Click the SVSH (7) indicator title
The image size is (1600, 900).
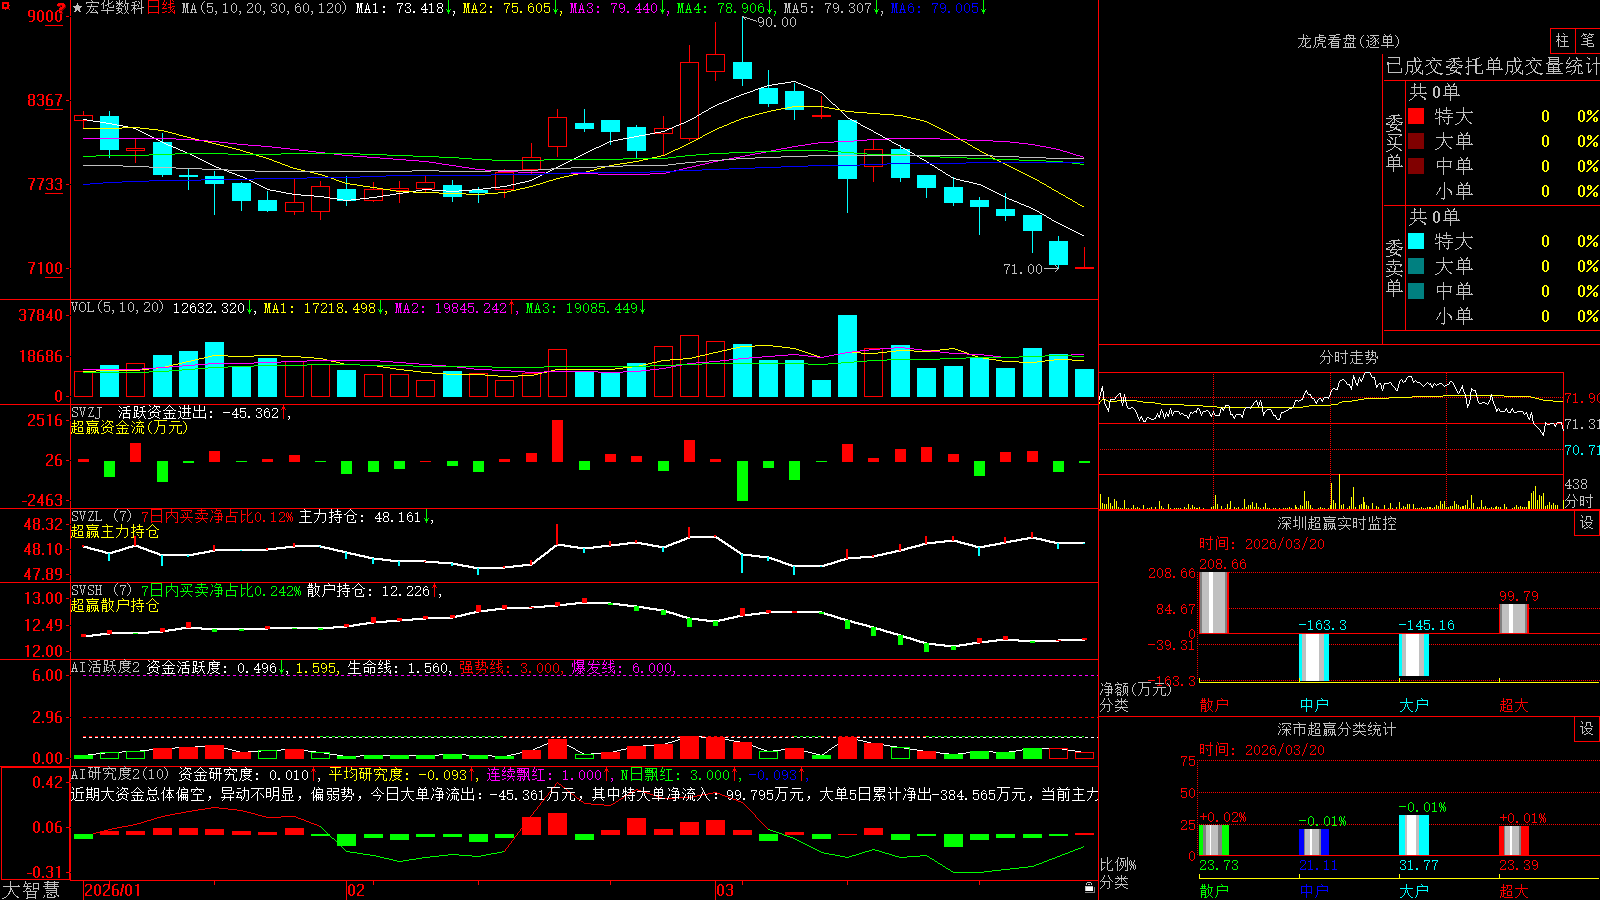[x=101, y=591]
